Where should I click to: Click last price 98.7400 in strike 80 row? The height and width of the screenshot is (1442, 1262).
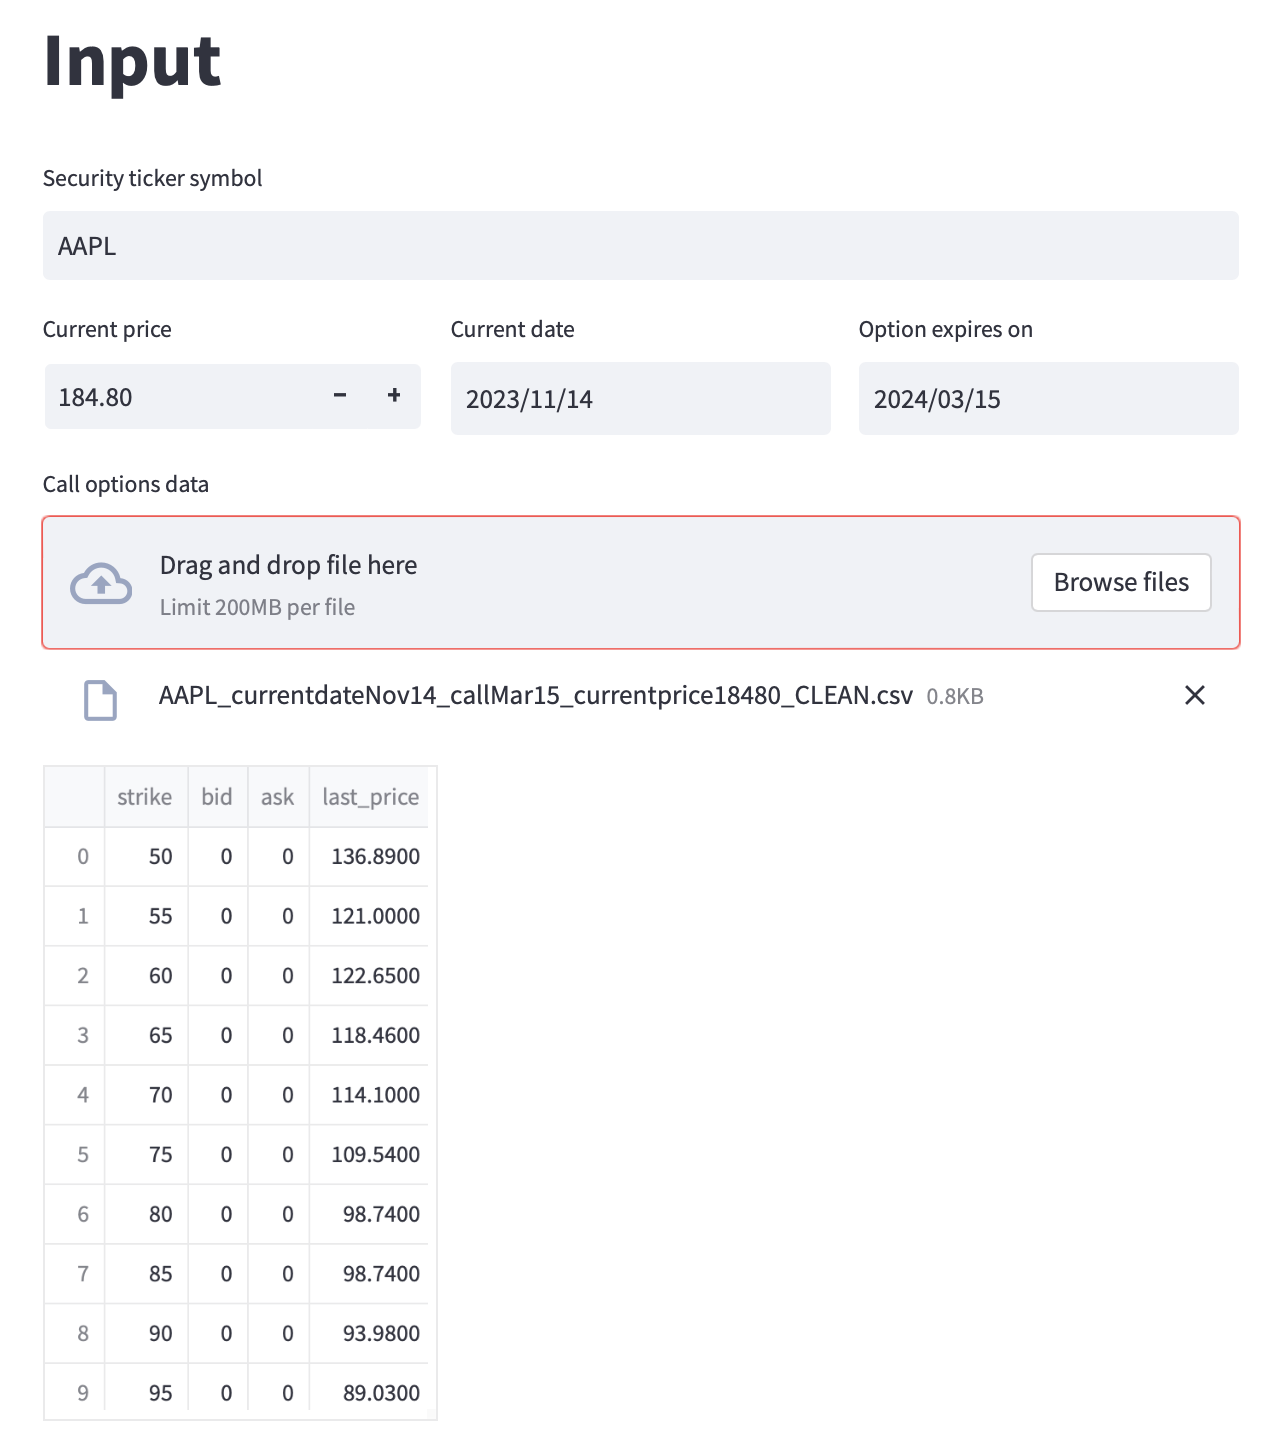coord(370,1215)
